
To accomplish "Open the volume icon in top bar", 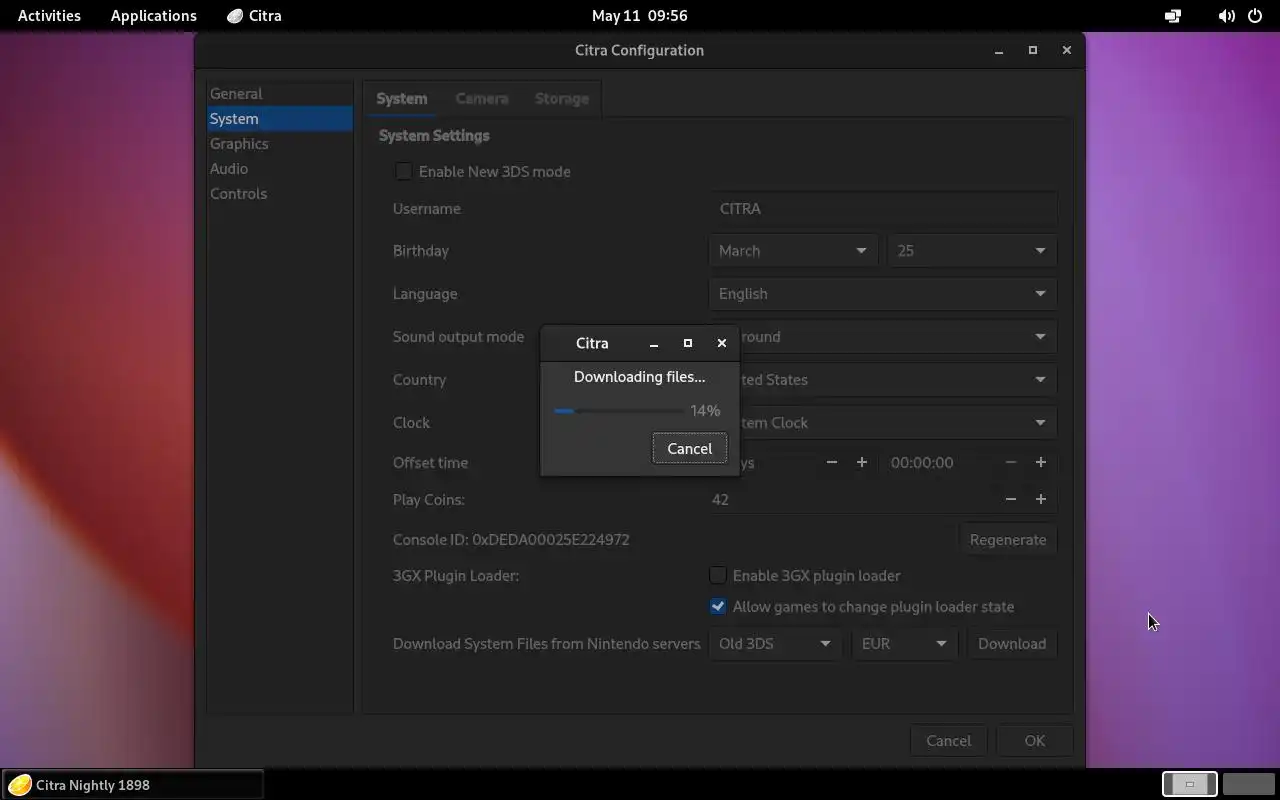I will 1226,16.
